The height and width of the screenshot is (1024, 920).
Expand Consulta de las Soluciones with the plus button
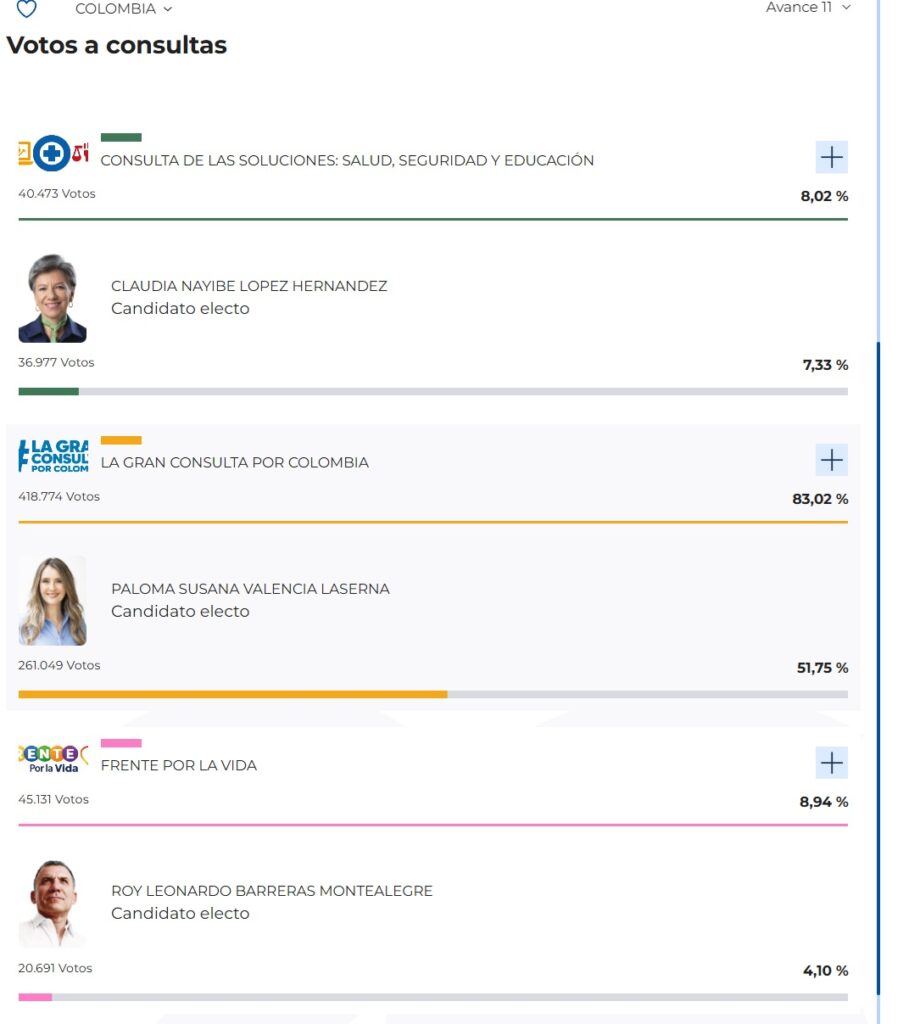click(x=830, y=157)
